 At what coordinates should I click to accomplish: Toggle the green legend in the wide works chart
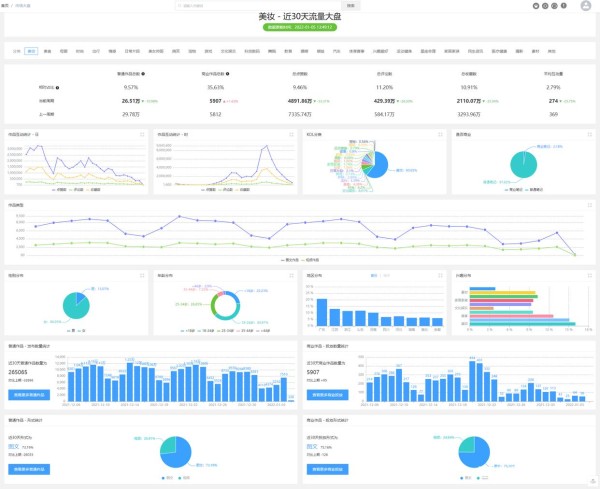tap(310, 260)
